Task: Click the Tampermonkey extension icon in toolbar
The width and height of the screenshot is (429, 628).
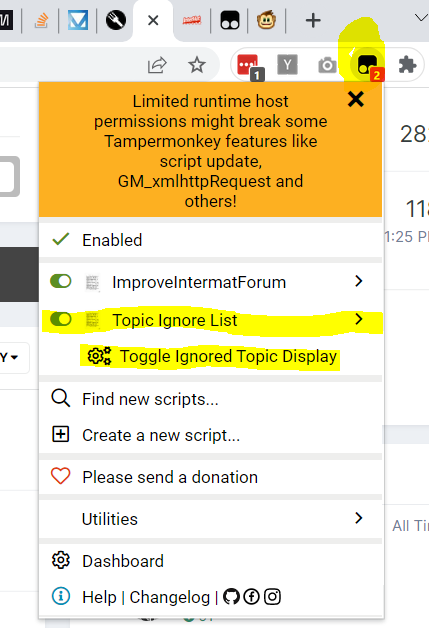Action: point(367,64)
